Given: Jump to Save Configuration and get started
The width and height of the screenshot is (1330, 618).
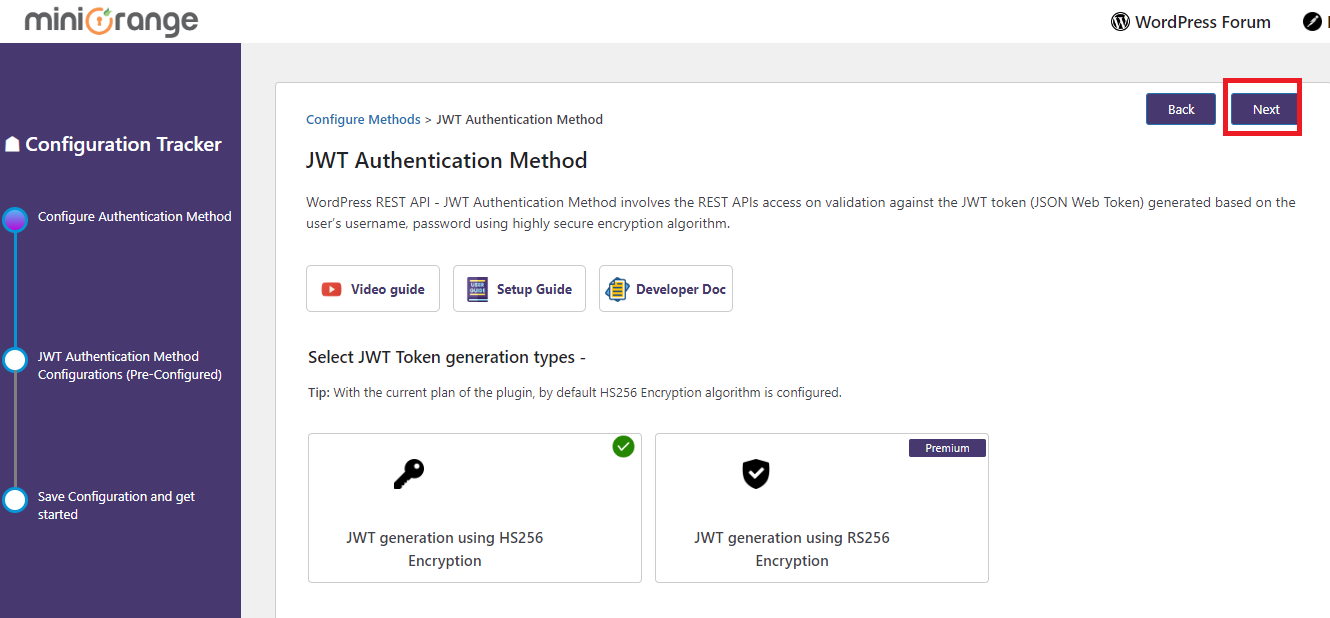Looking at the screenshot, I should [116, 505].
